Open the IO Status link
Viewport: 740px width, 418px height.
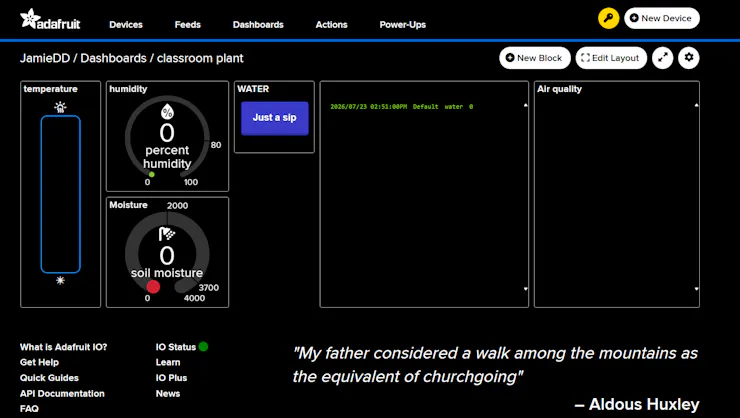tap(176, 347)
